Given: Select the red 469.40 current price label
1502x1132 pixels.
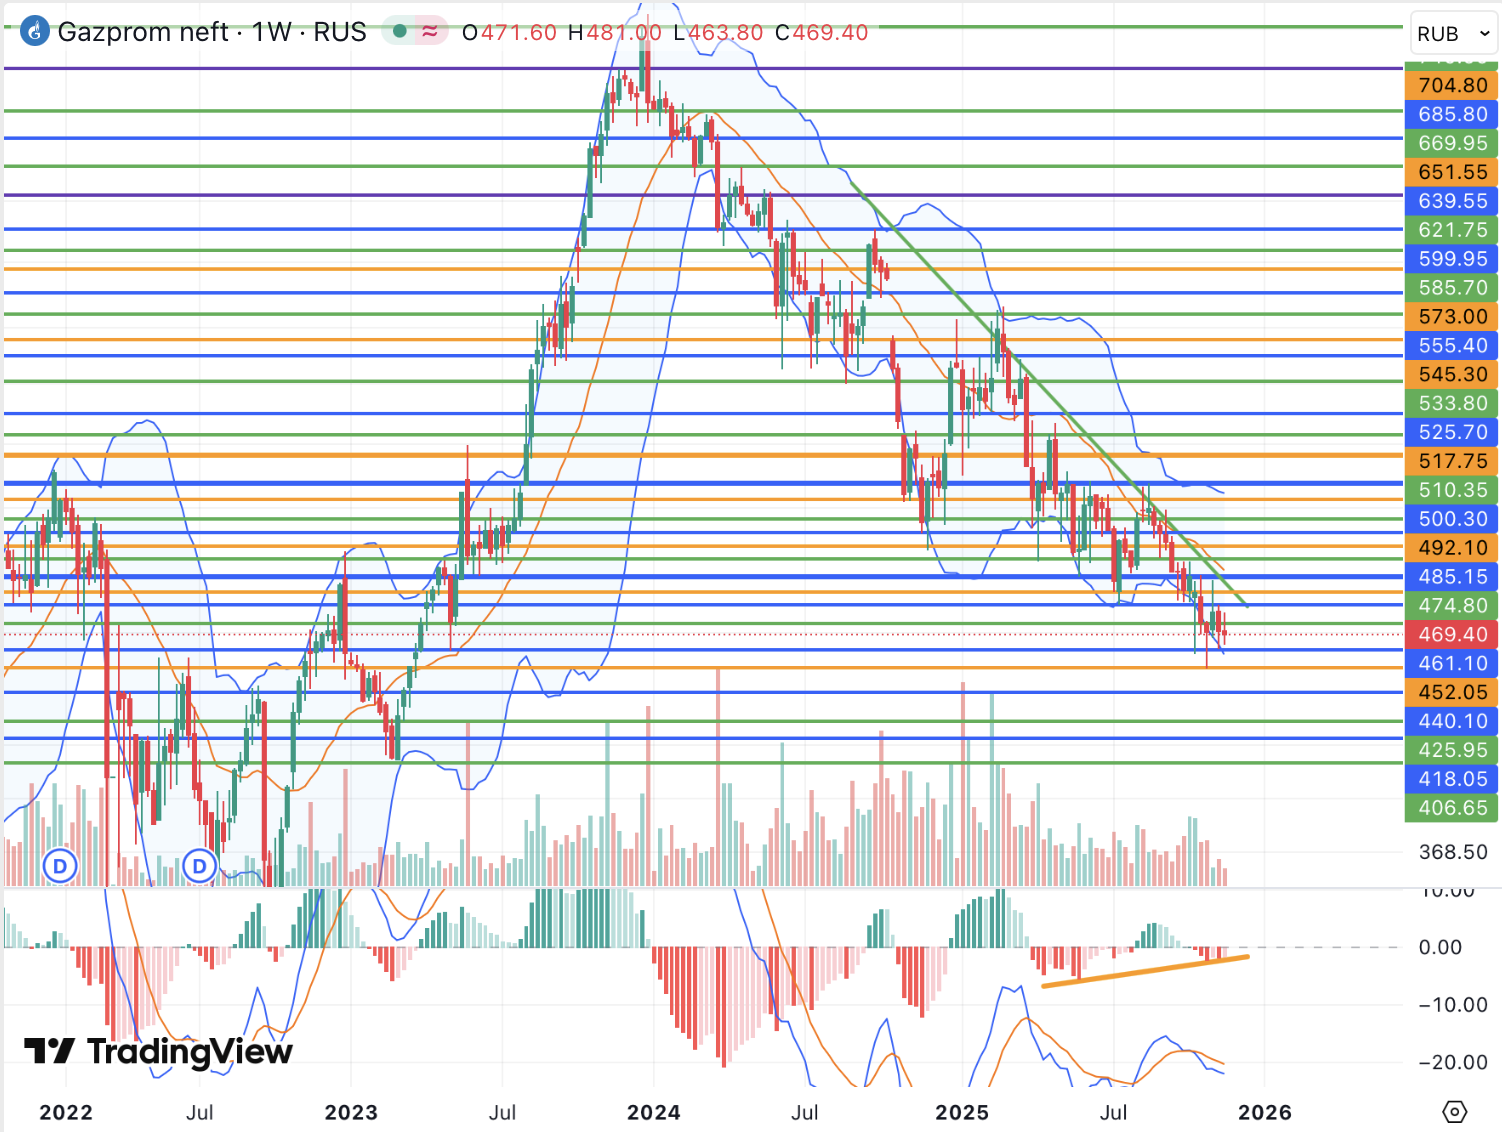Looking at the screenshot, I should [x=1452, y=635].
